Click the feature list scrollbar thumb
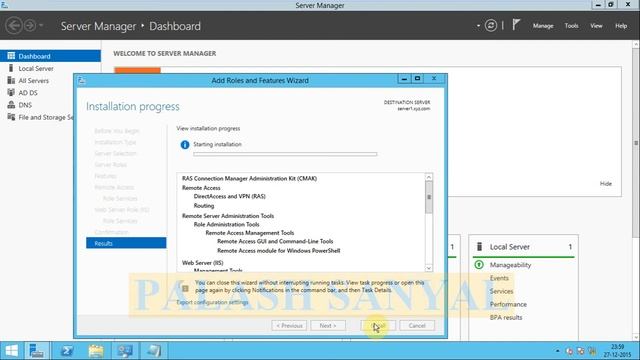Viewport: 640px width, 360px height. (x=429, y=197)
